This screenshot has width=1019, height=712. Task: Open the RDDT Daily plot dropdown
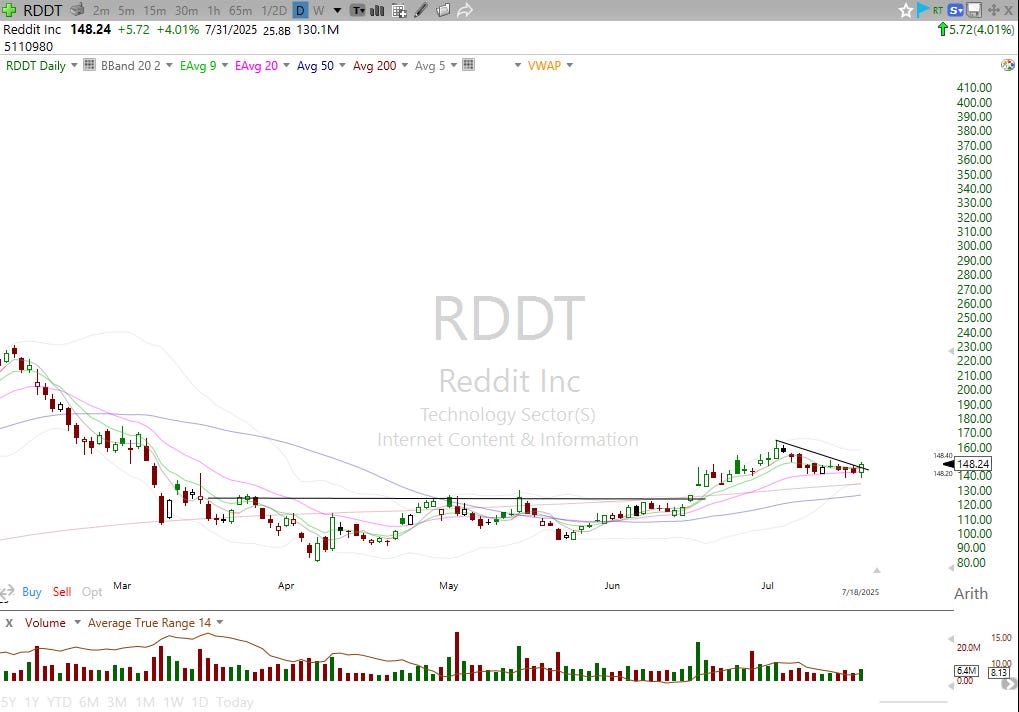[74, 65]
